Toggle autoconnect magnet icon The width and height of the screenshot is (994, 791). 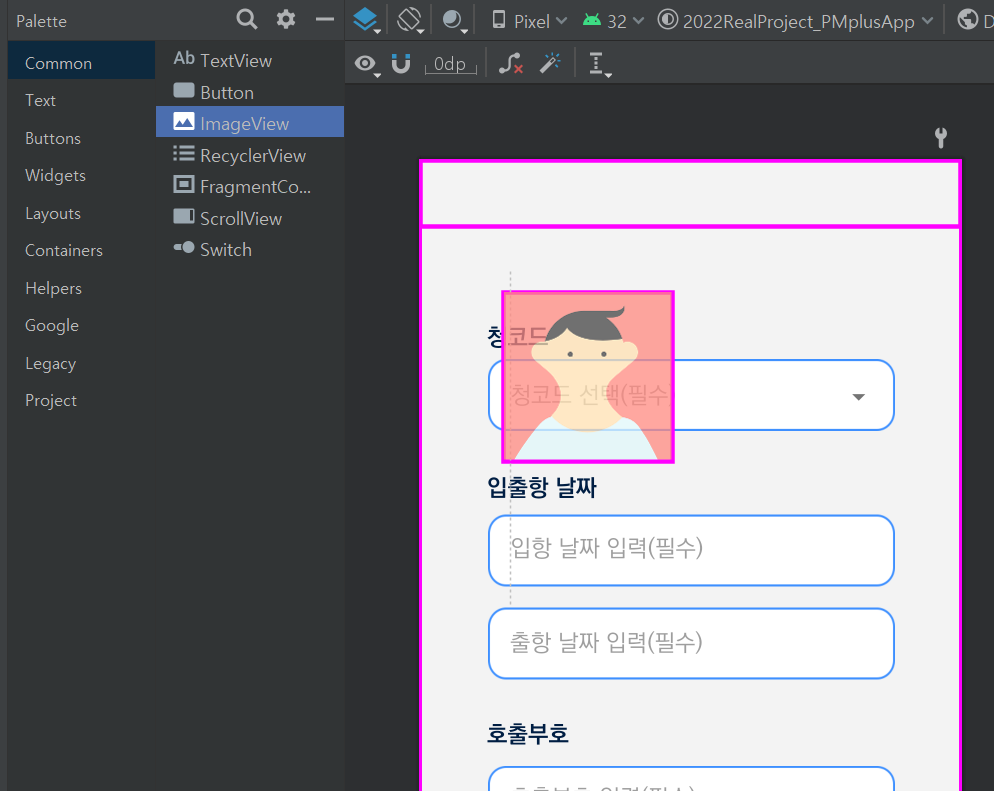[401, 63]
